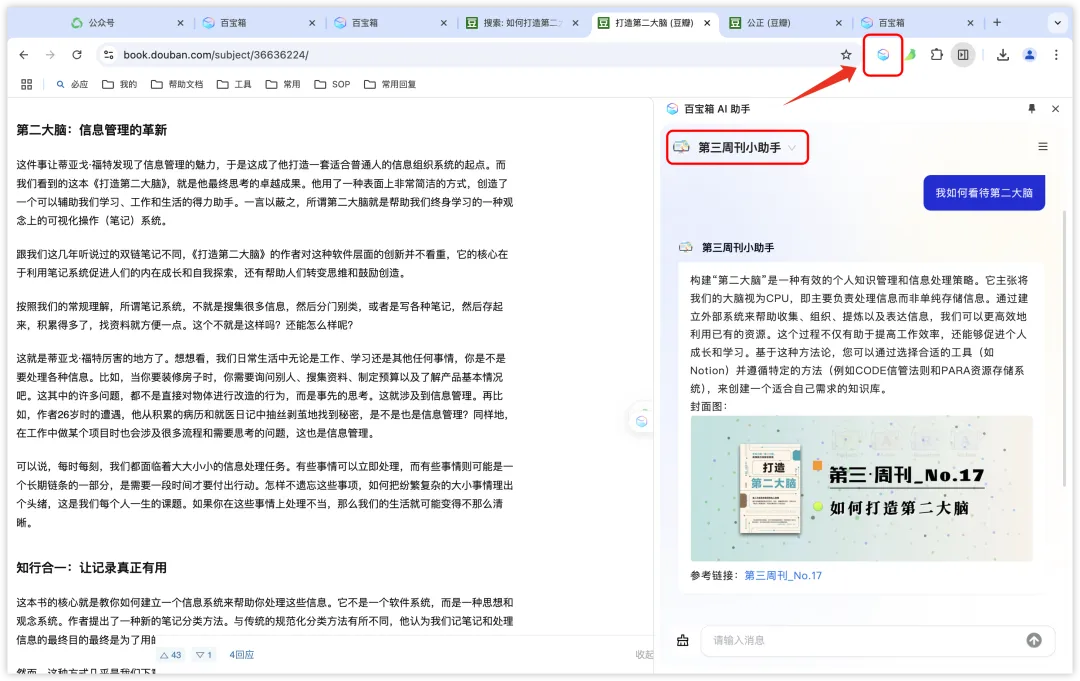Go forward in browser history
Viewport: 1080px width, 681px height.
tap(50, 54)
